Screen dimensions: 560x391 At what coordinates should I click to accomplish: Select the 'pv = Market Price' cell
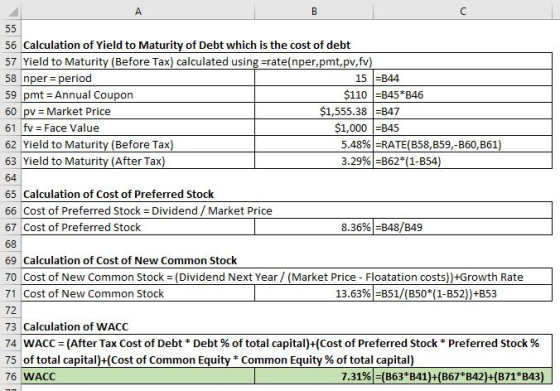138,111
